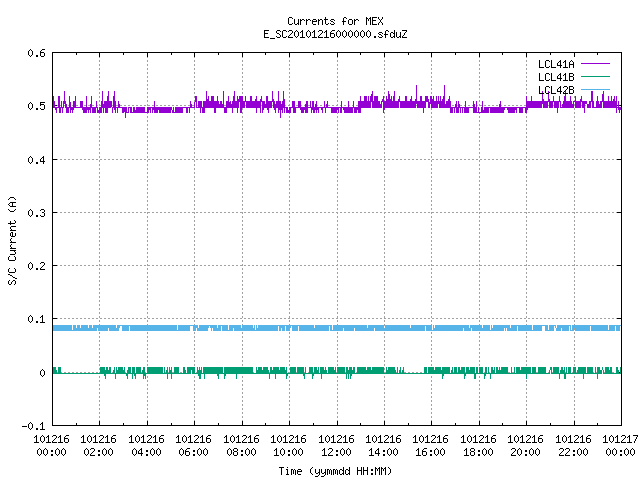The image size is (640, 480).
Task: Click the 101216 14:00 x-axis tick label
Action: pyautogui.click(x=383, y=445)
